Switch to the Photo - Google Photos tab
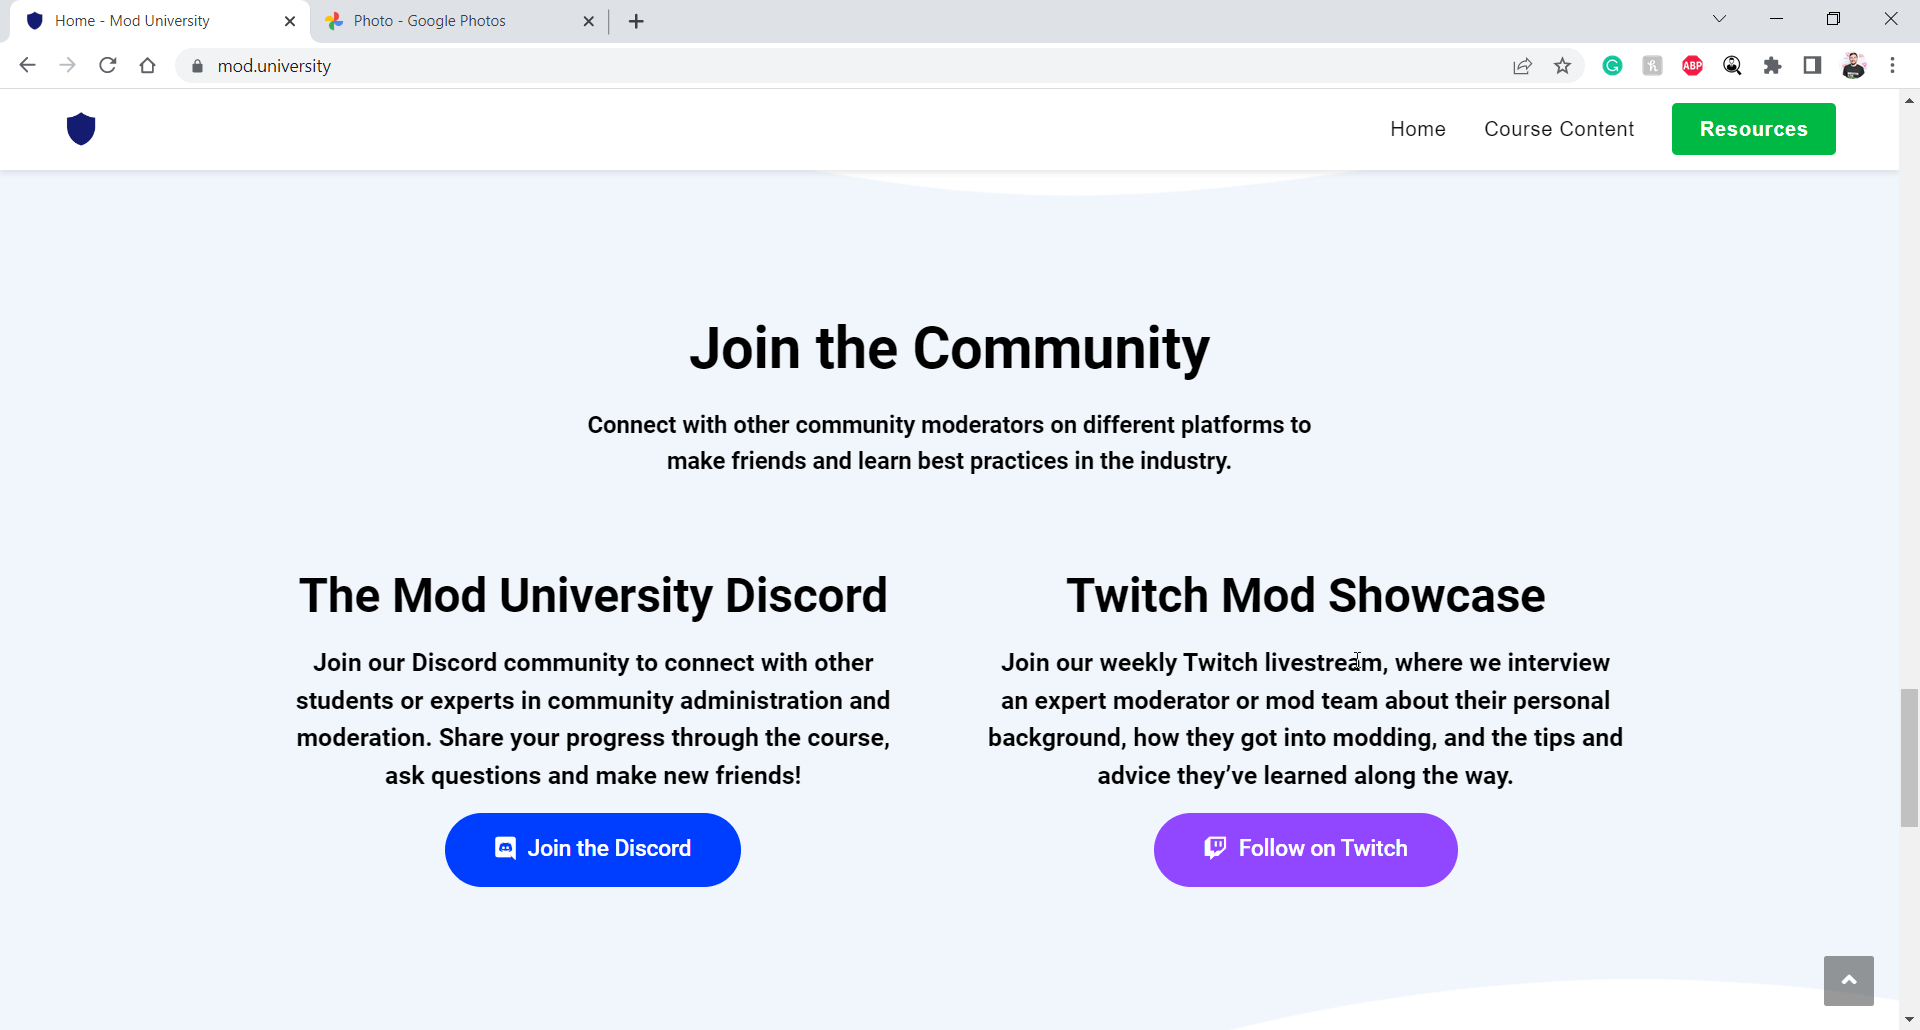 [460, 21]
